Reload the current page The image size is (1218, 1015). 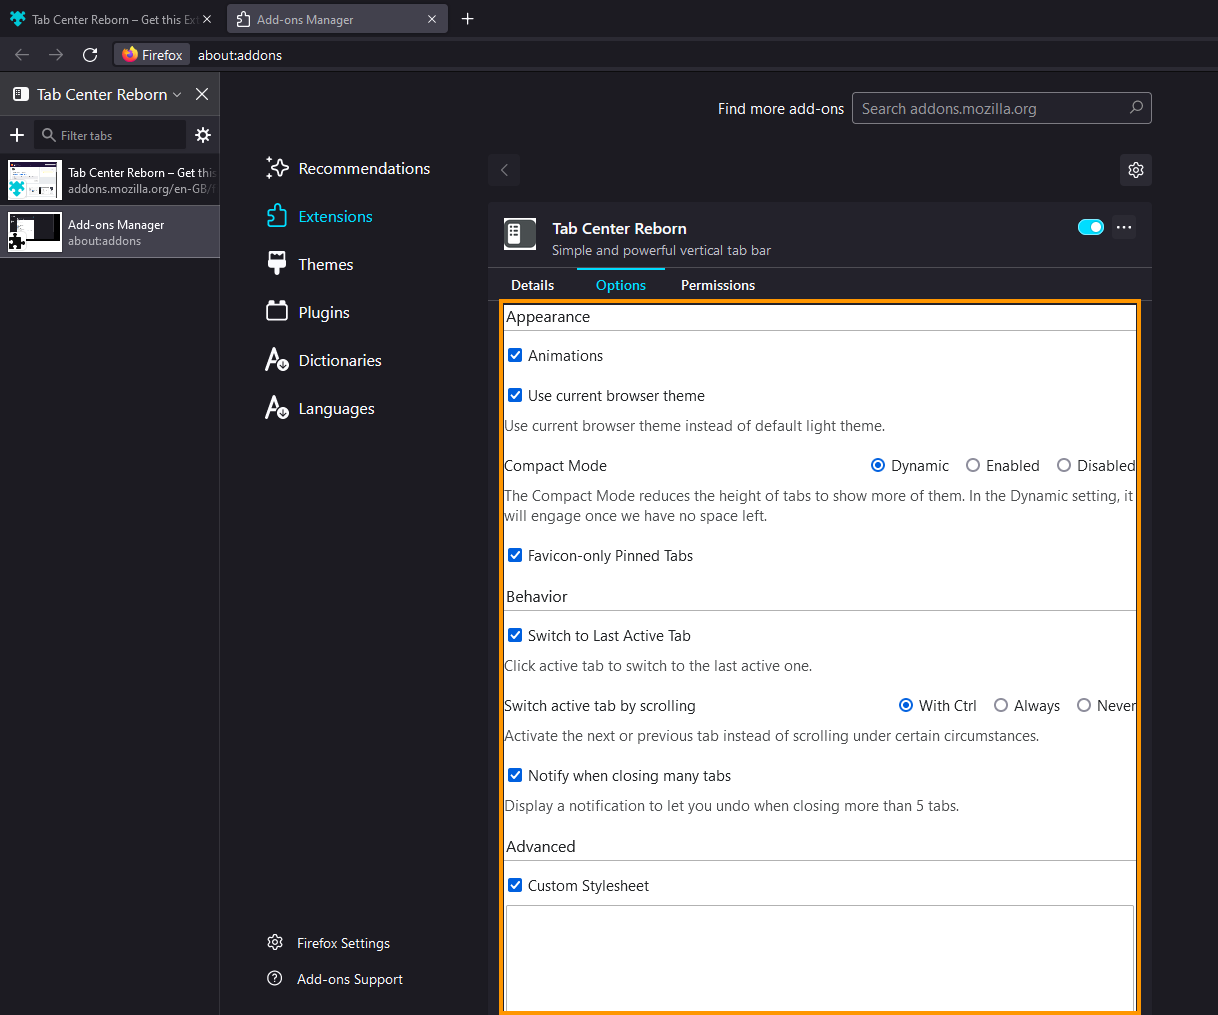[x=90, y=55]
